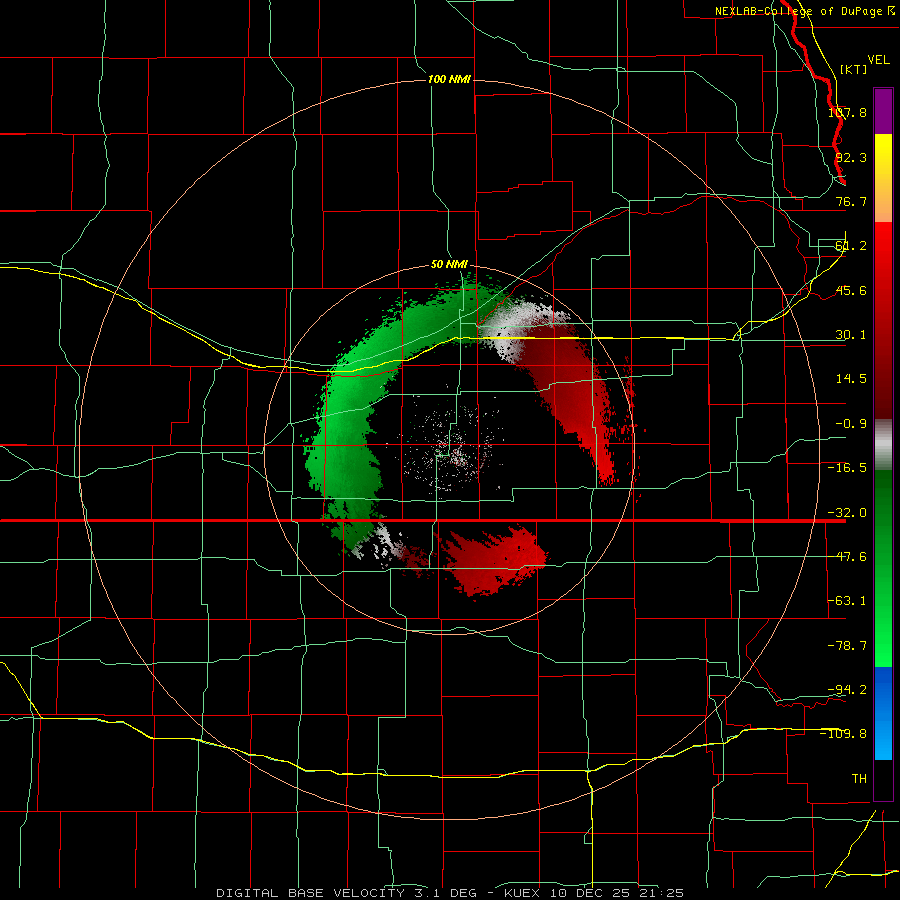This screenshot has width=900, height=900.
Task: Click the "50 NMI" range ring label
Action: tap(449, 265)
